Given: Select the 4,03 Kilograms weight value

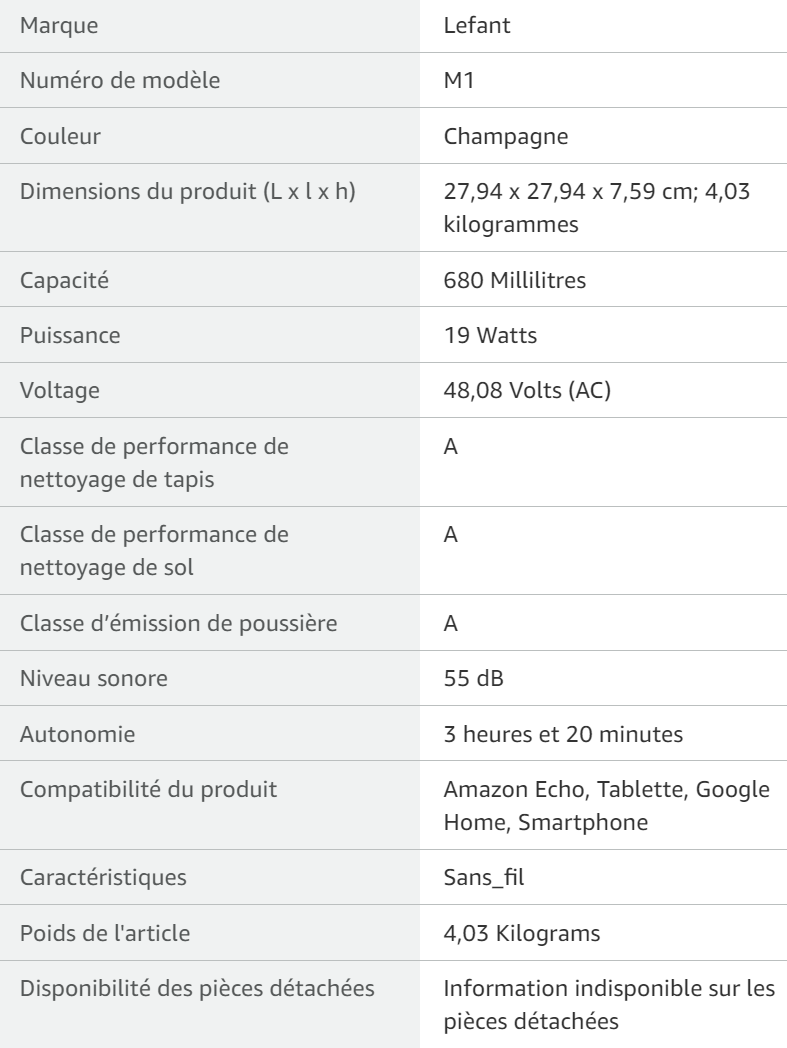Looking at the screenshot, I should (x=522, y=933).
